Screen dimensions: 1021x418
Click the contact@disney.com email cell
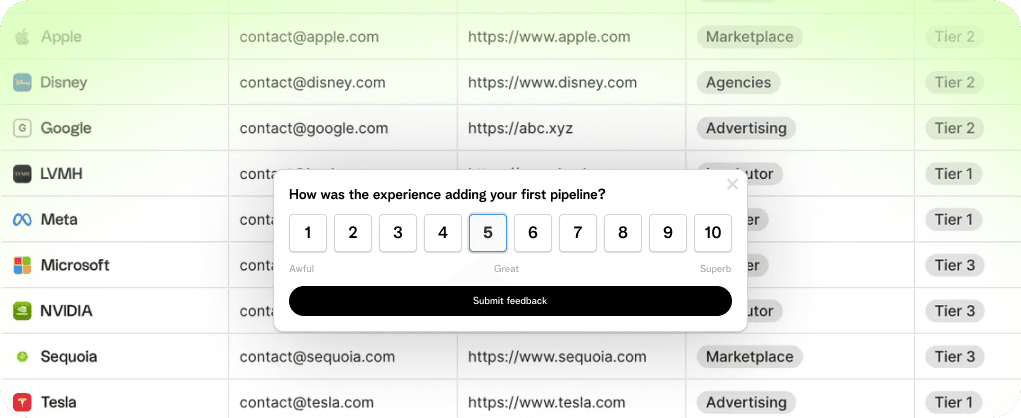pos(343,82)
